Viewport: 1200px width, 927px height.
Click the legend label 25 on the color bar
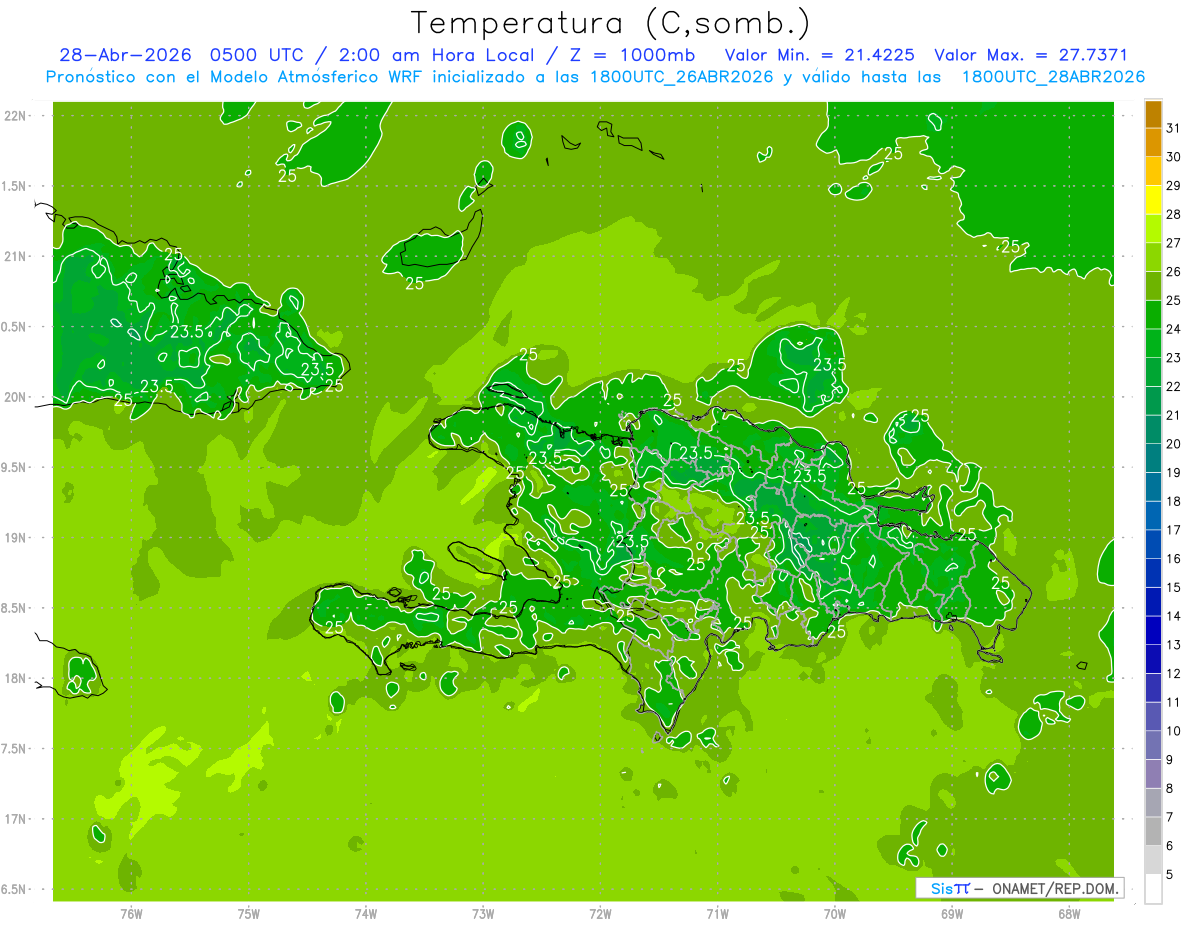[x=1174, y=301]
